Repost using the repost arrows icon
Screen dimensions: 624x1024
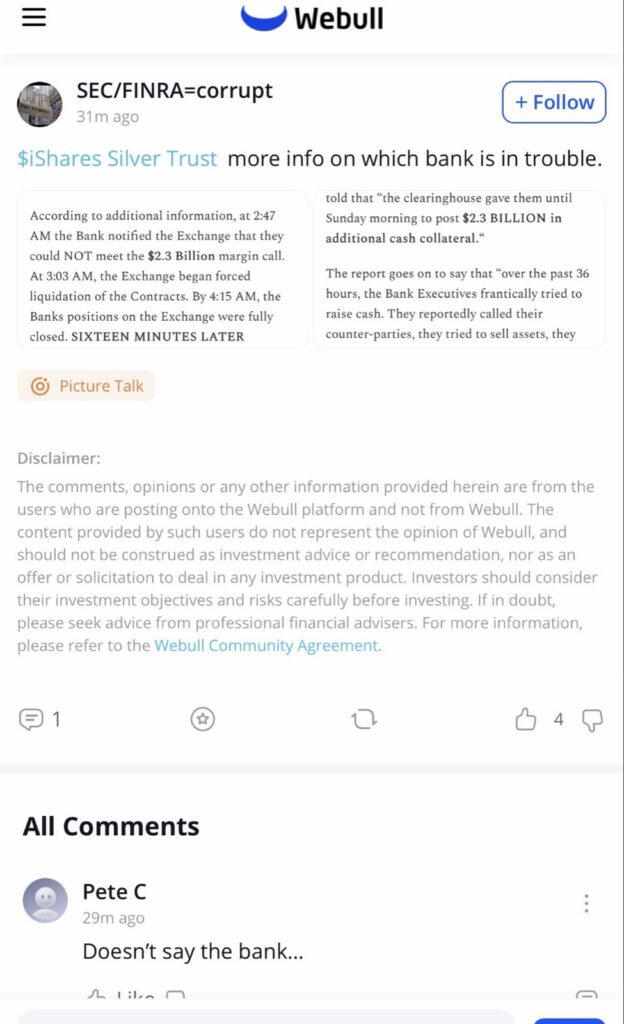pyautogui.click(x=364, y=719)
